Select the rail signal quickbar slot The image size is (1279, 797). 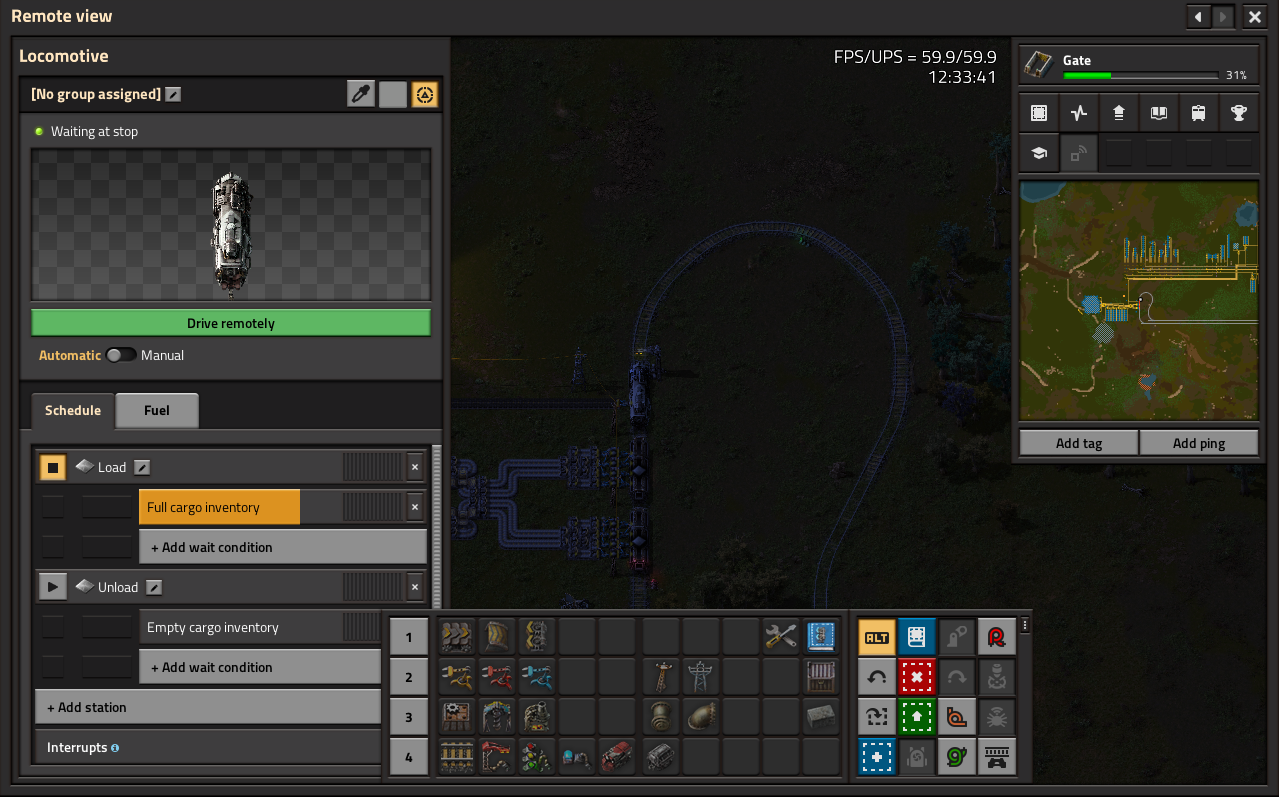(537, 756)
